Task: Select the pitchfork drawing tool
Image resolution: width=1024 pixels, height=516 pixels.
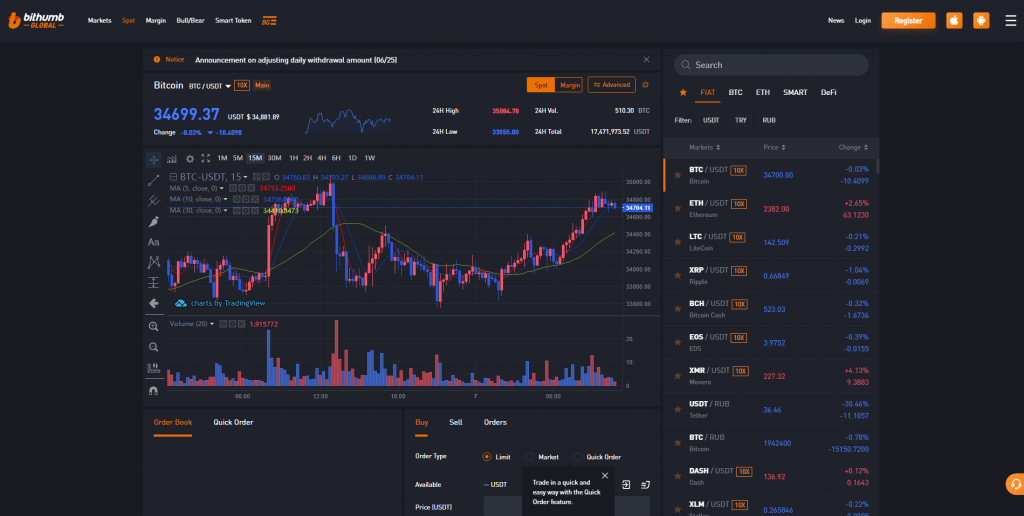Action: [153, 201]
